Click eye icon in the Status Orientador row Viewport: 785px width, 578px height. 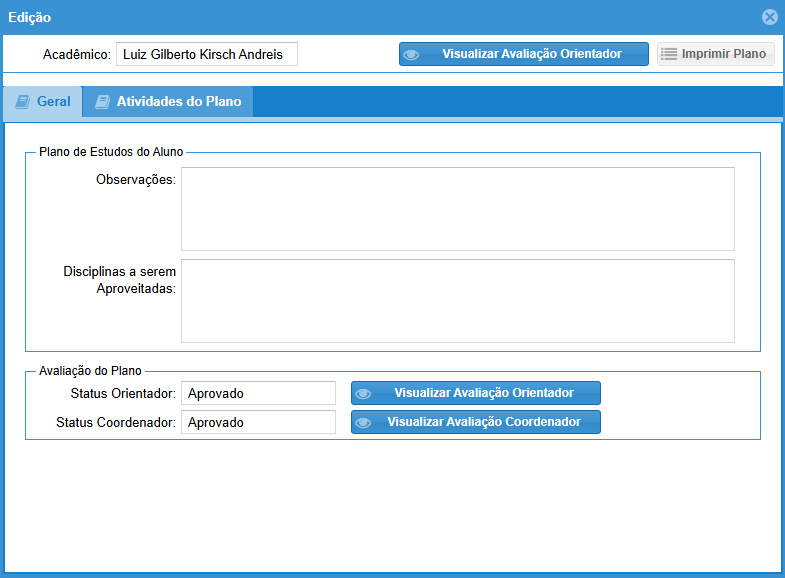pos(363,394)
